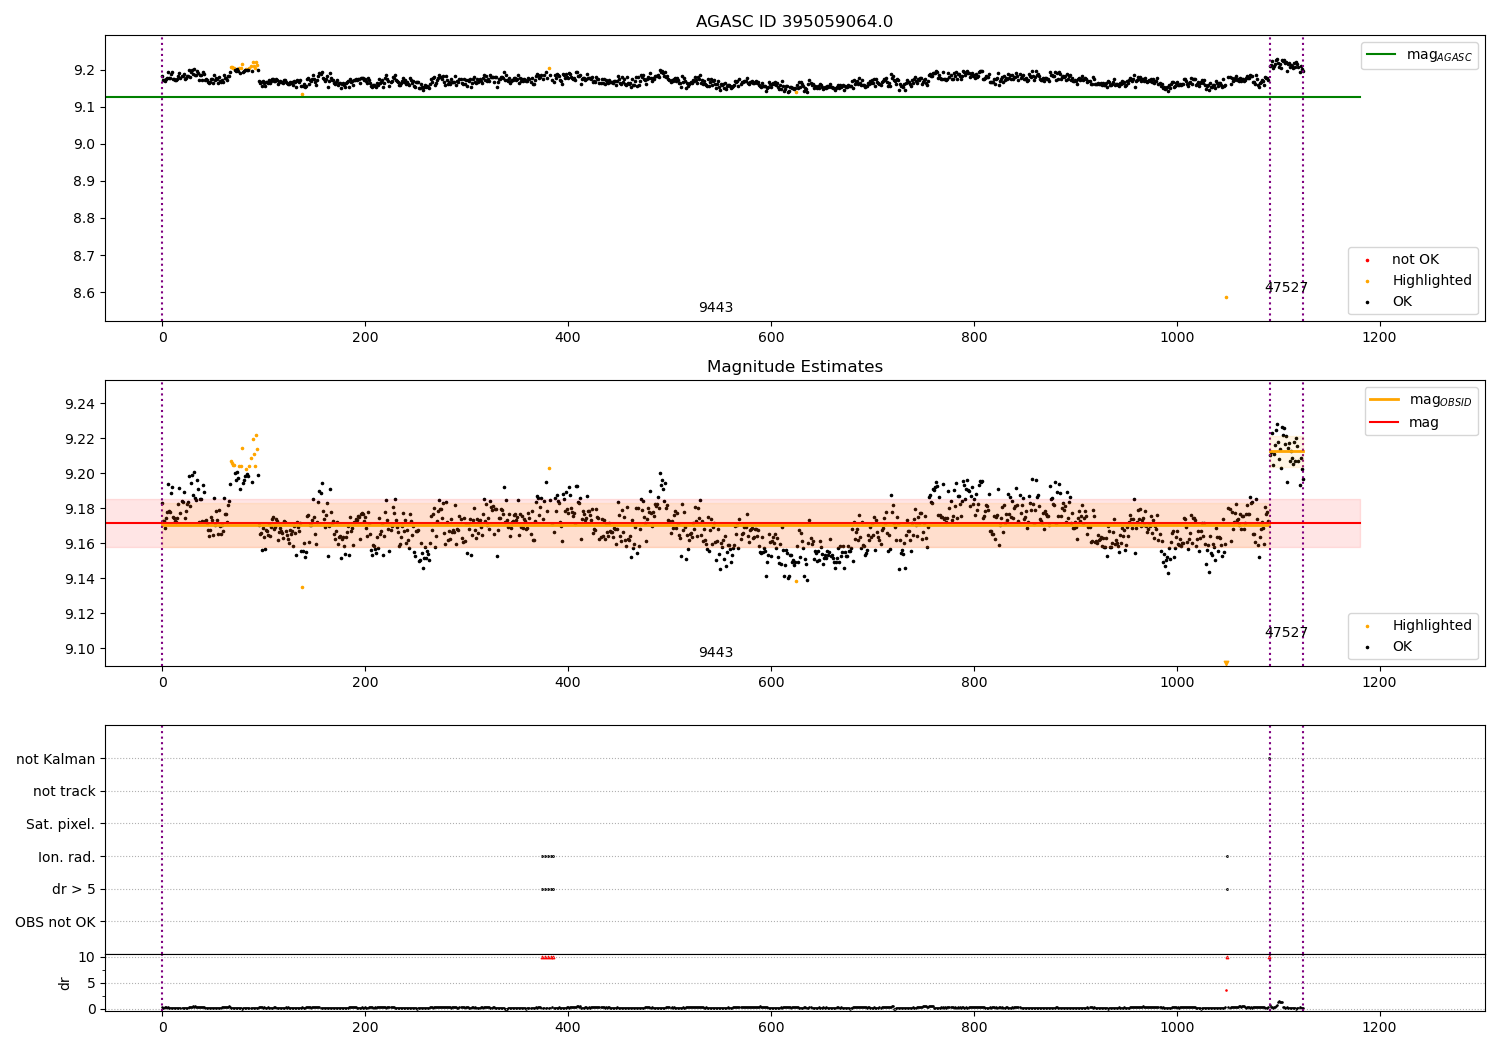
Task: Click the 'OBS not OK' row label
Action: [56, 922]
